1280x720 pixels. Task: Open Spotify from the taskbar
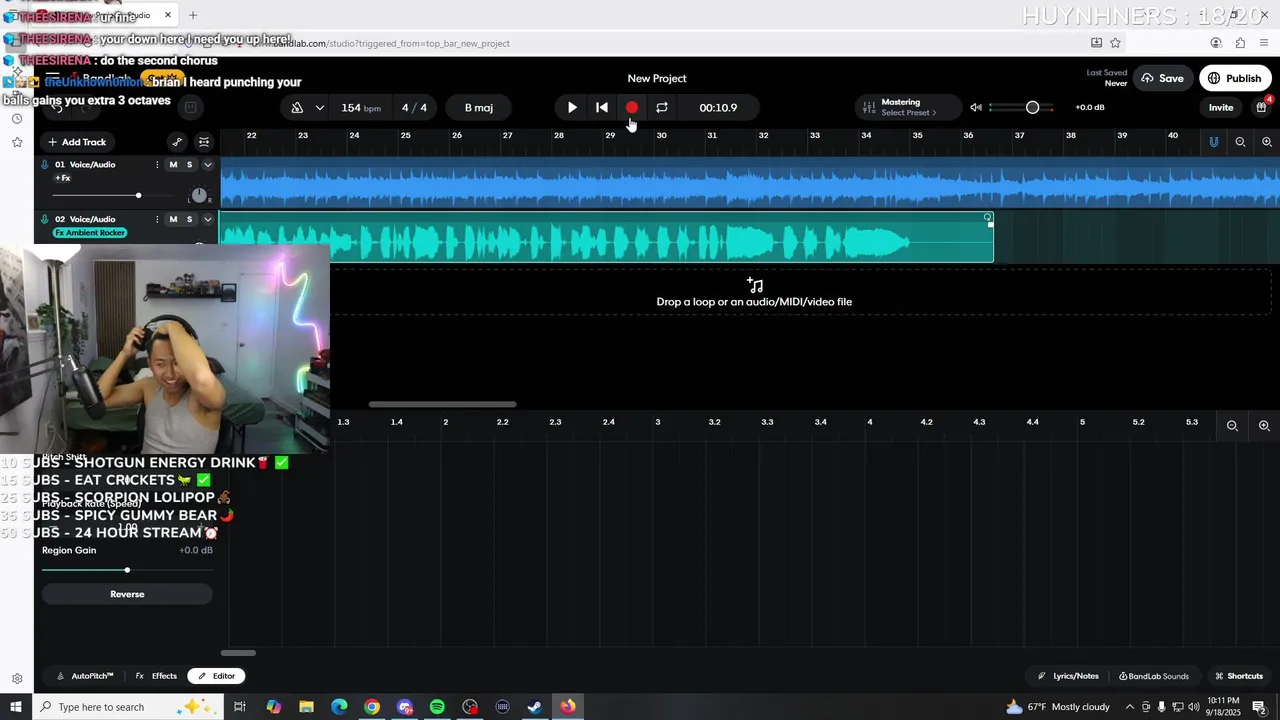pos(437,707)
